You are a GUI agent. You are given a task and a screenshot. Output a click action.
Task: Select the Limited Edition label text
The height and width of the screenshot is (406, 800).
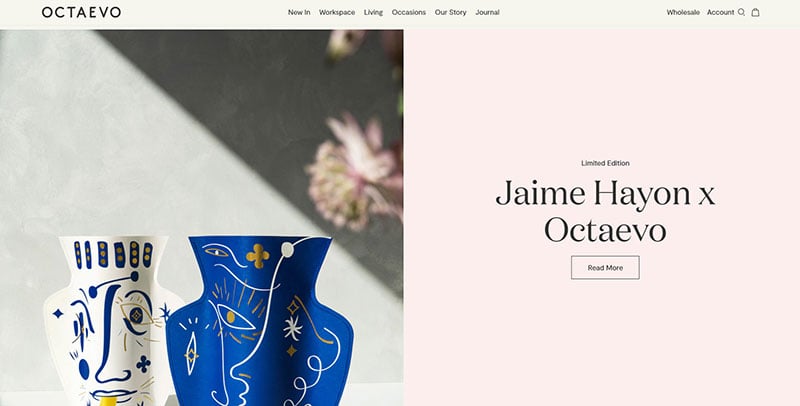(x=605, y=163)
